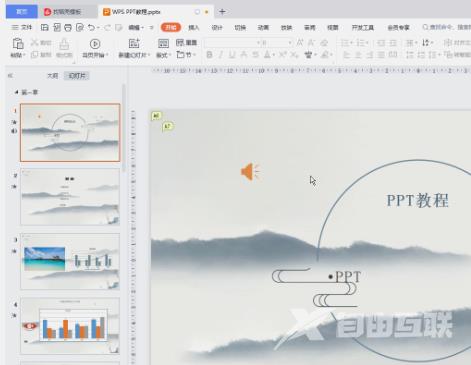Select the third slide thumbnail with beach photo
The width and height of the screenshot is (471, 365).
[70, 261]
